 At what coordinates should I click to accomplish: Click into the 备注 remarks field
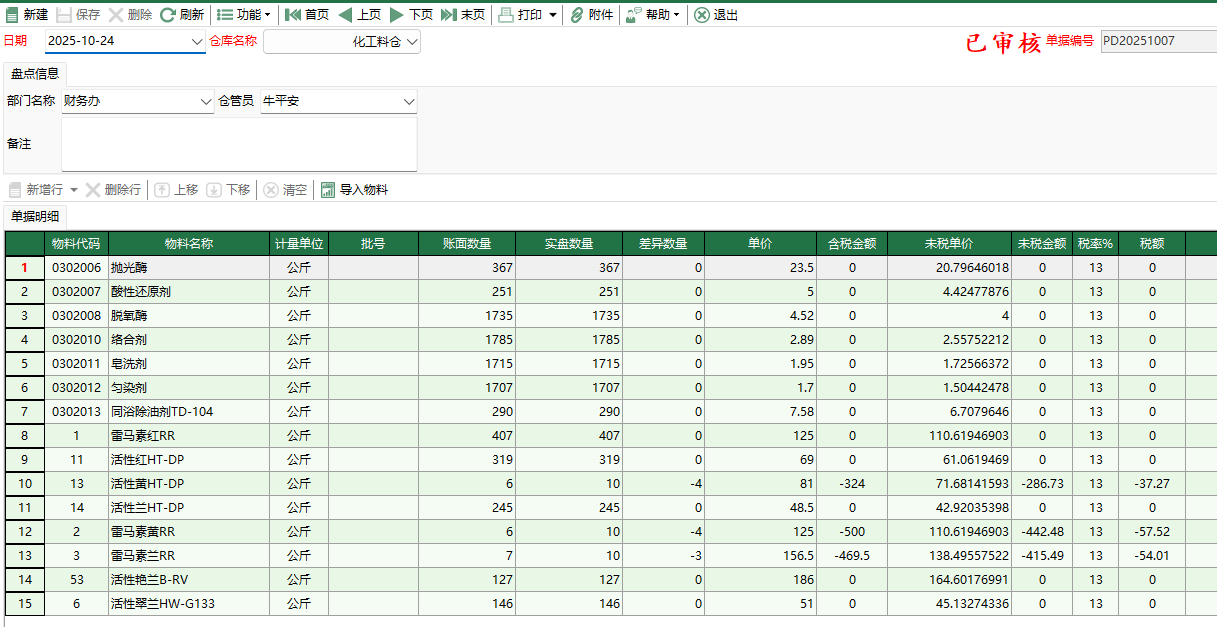click(x=239, y=145)
